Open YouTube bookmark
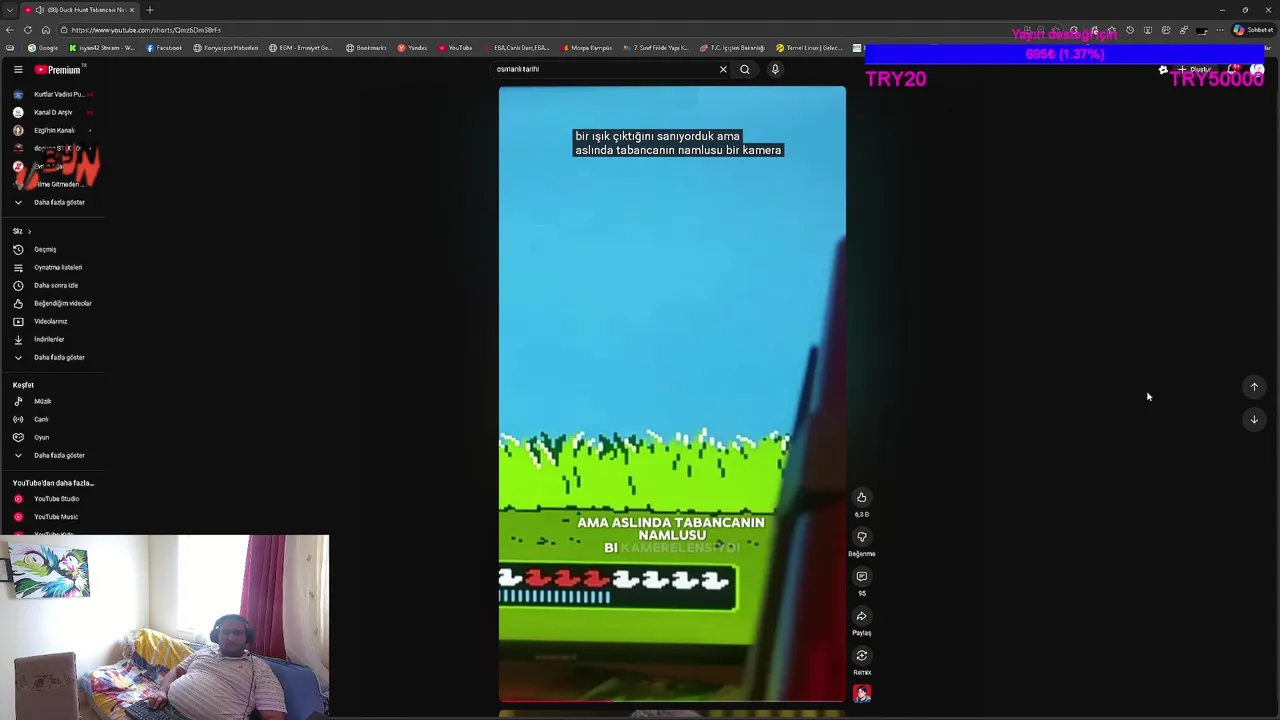The width and height of the screenshot is (1280, 720). click(x=455, y=48)
